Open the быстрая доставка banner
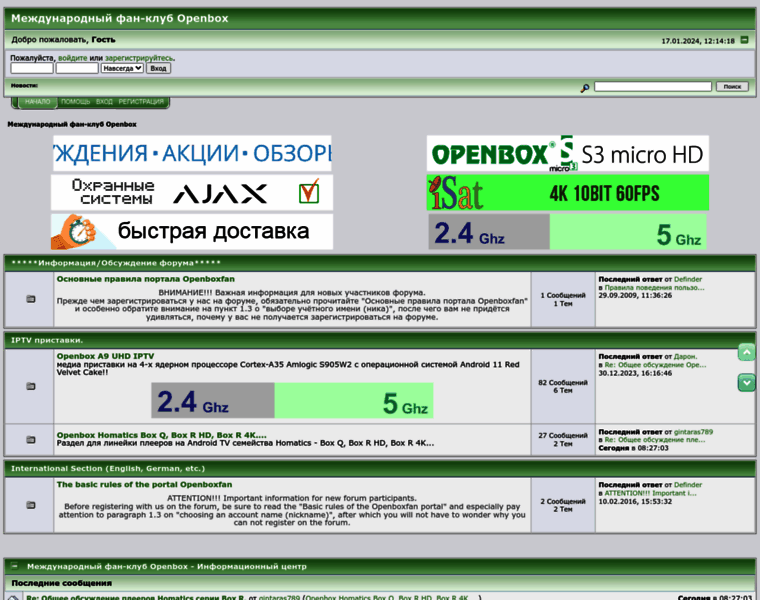 coord(192,232)
